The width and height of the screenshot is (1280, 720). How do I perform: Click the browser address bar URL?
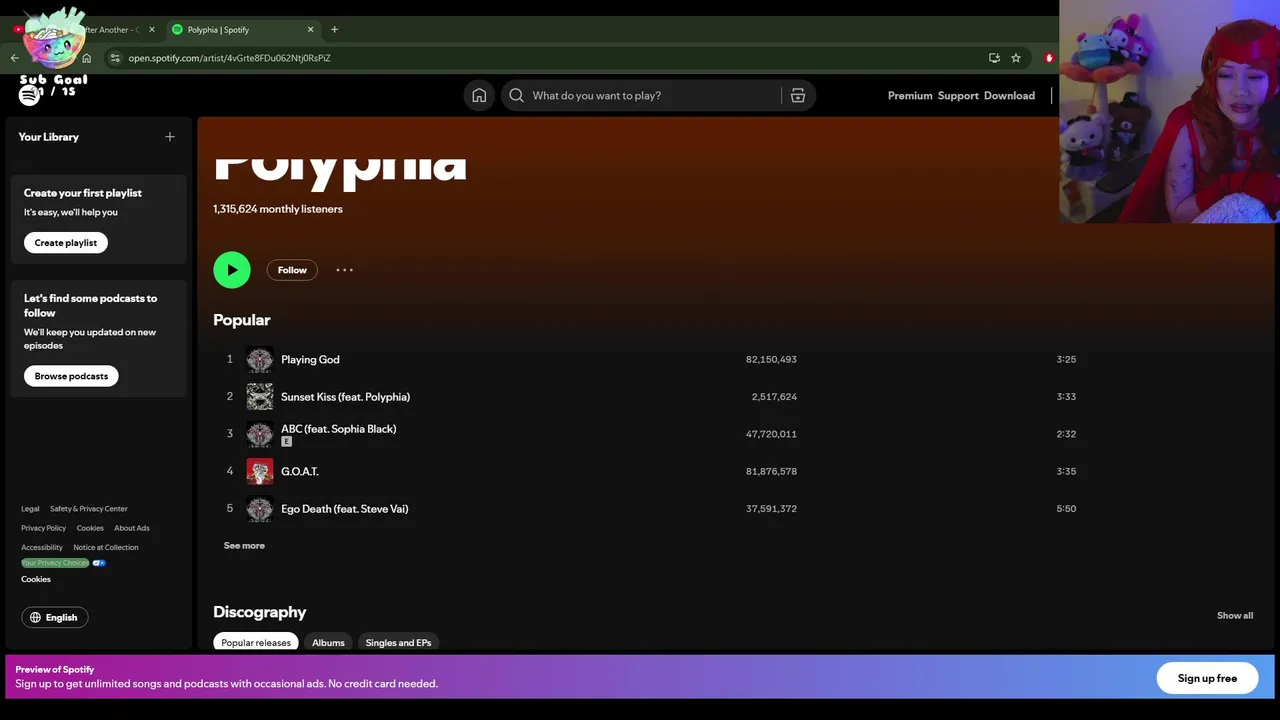[x=229, y=58]
